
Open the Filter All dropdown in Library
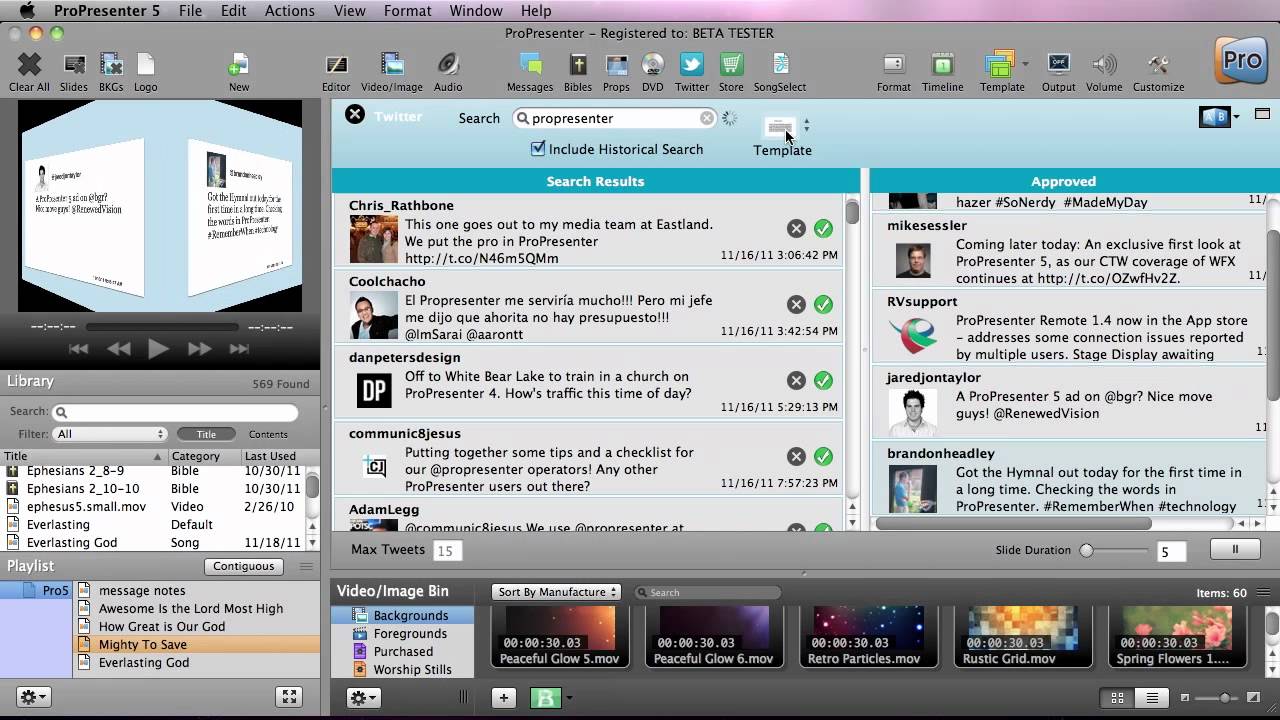(110, 434)
